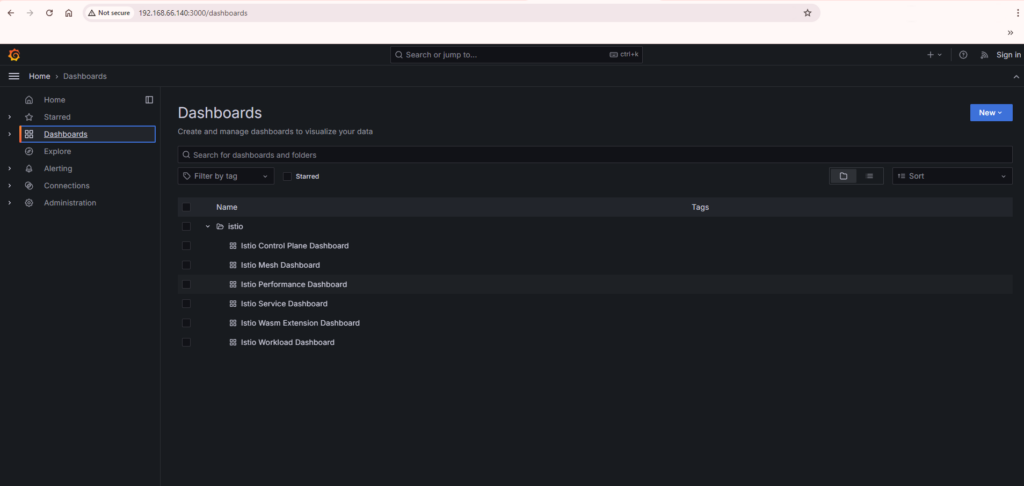Open the news feed RSS icon
Image resolution: width=1024 pixels, height=486 pixels.
(x=984, y=55)
